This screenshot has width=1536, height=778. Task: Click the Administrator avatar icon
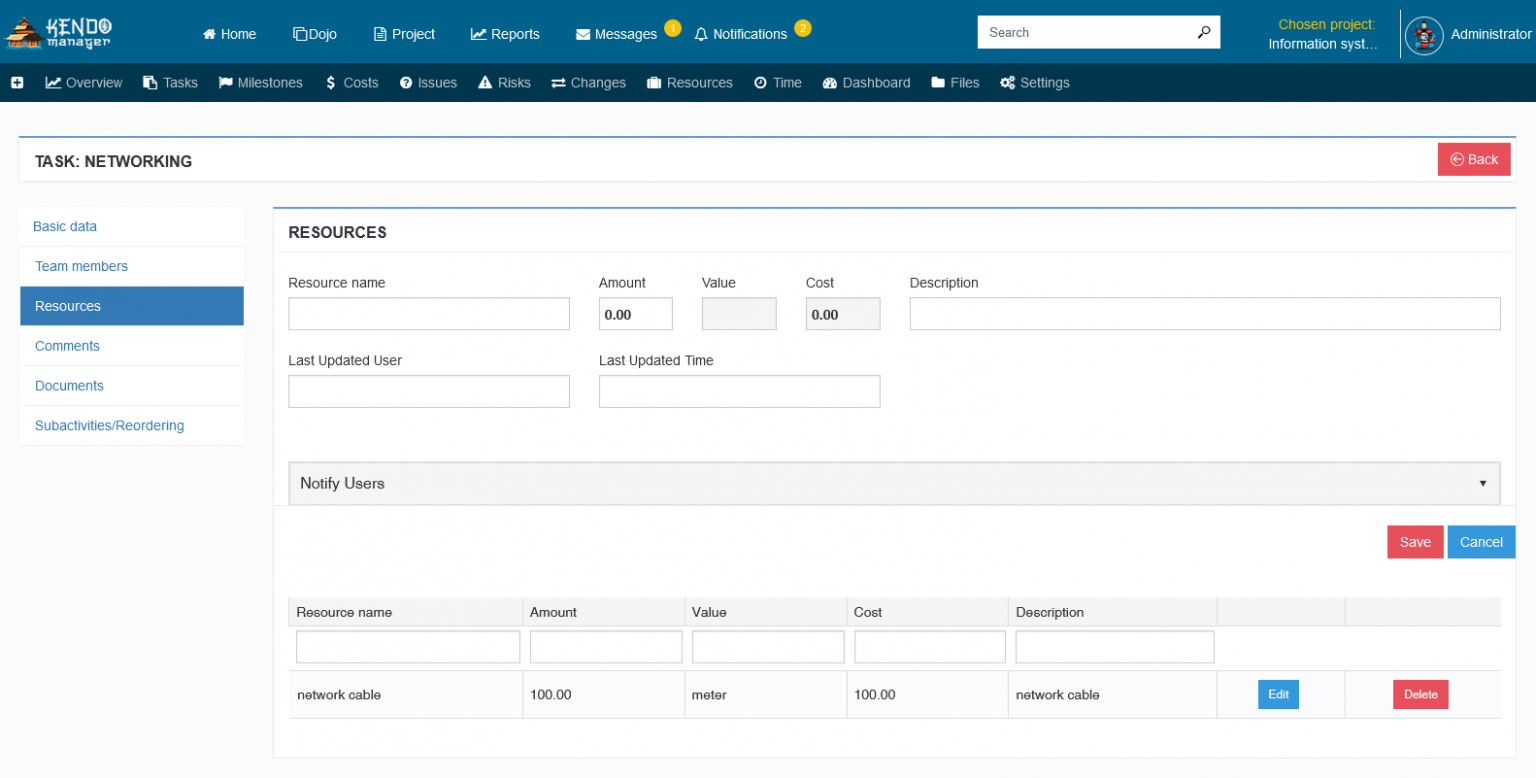point(1424,35)
